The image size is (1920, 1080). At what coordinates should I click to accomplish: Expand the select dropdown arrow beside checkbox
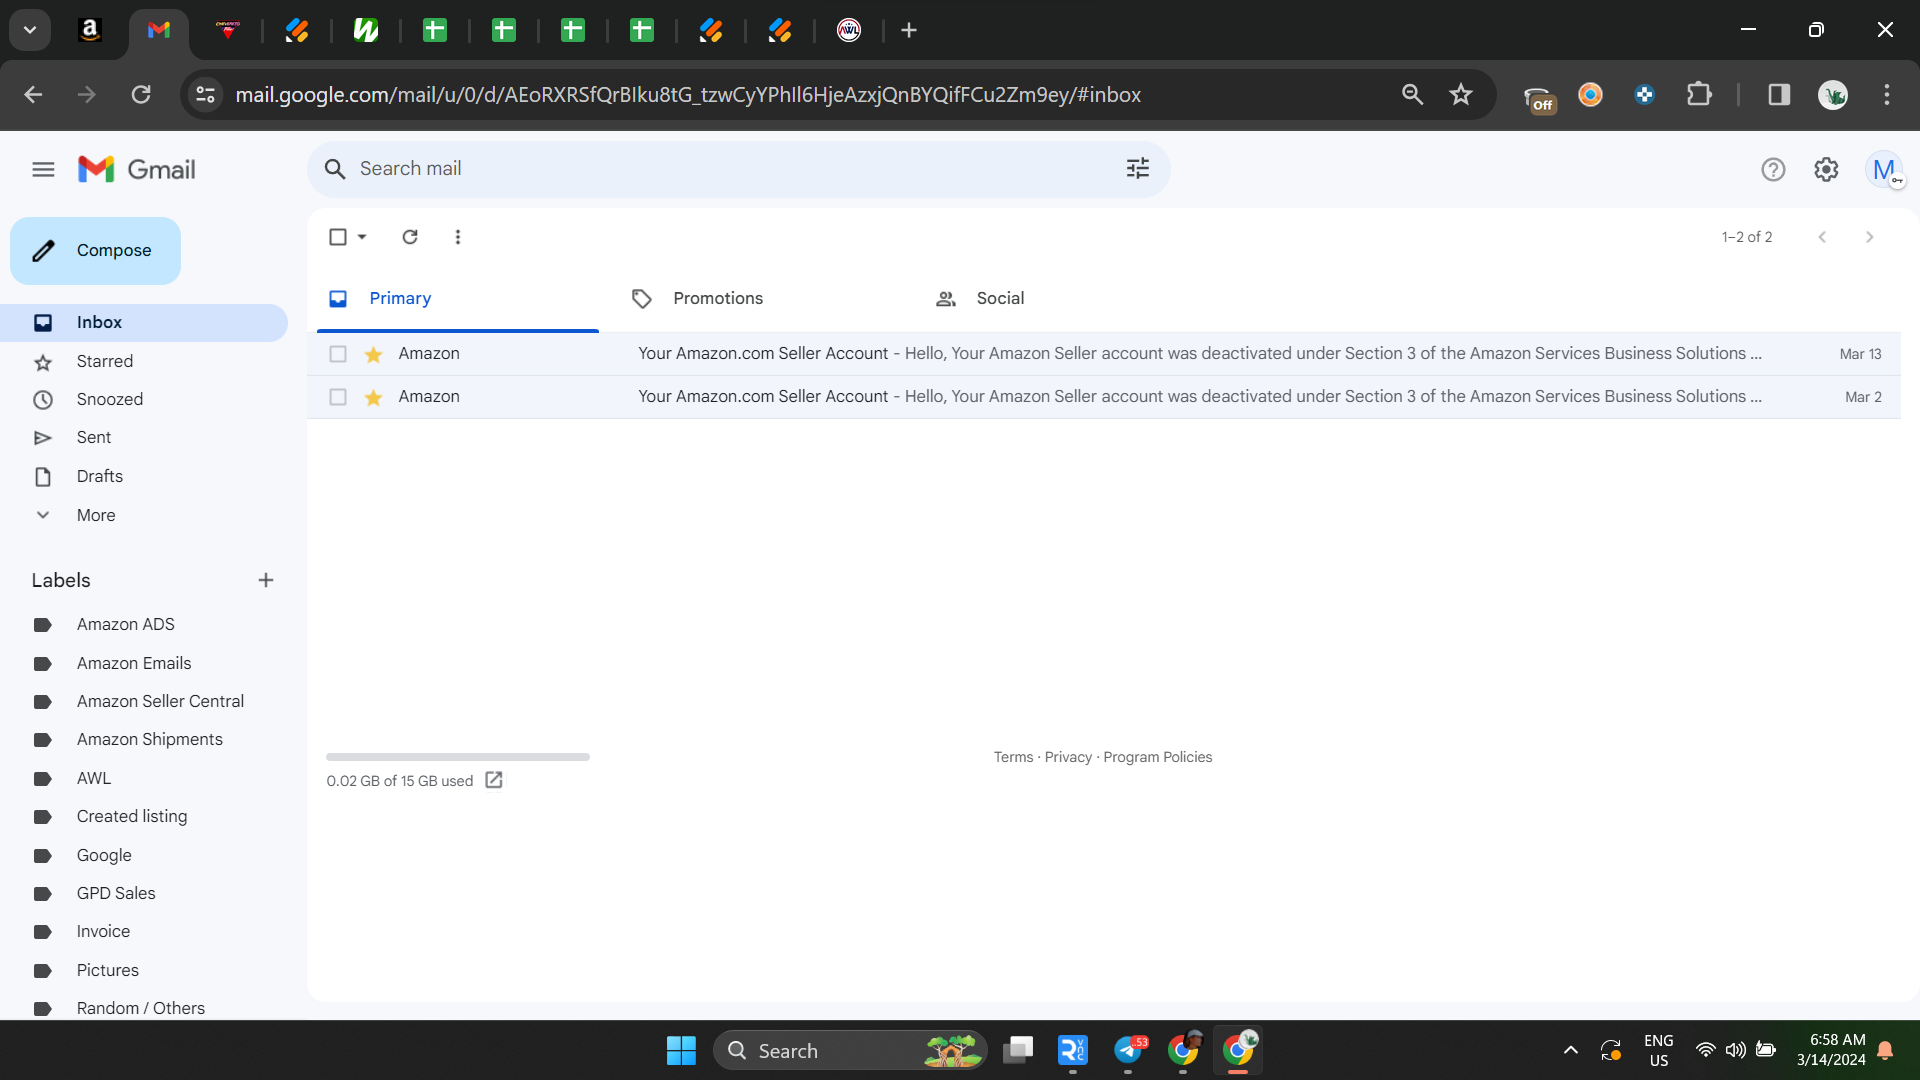tap(362, 237)
